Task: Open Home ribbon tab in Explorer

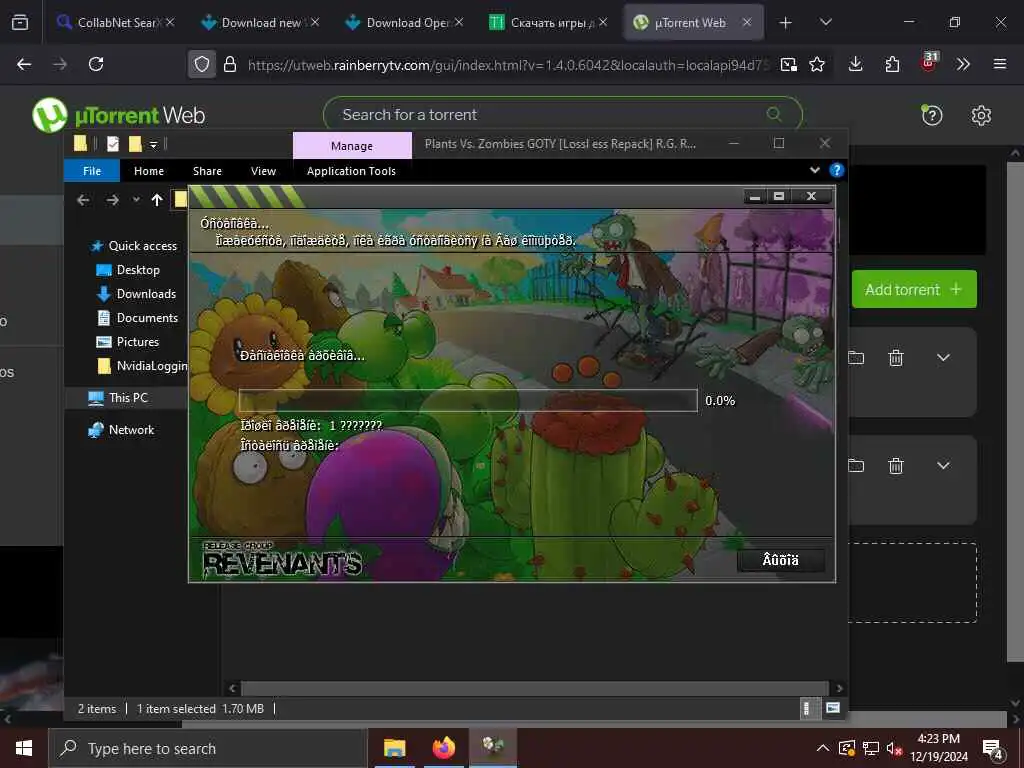Action: pyautogui.click(x=149, y=171)
